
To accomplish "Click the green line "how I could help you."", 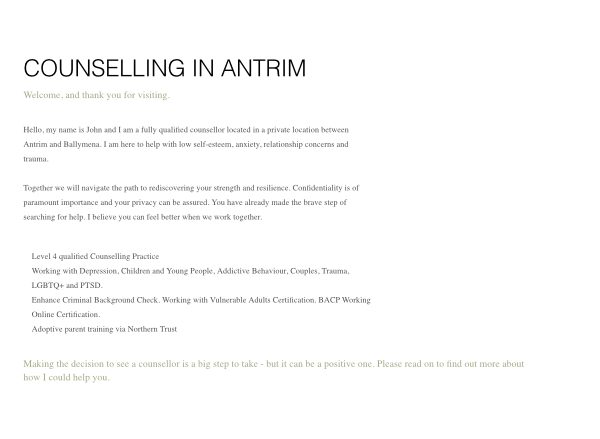I will (67, 377).
